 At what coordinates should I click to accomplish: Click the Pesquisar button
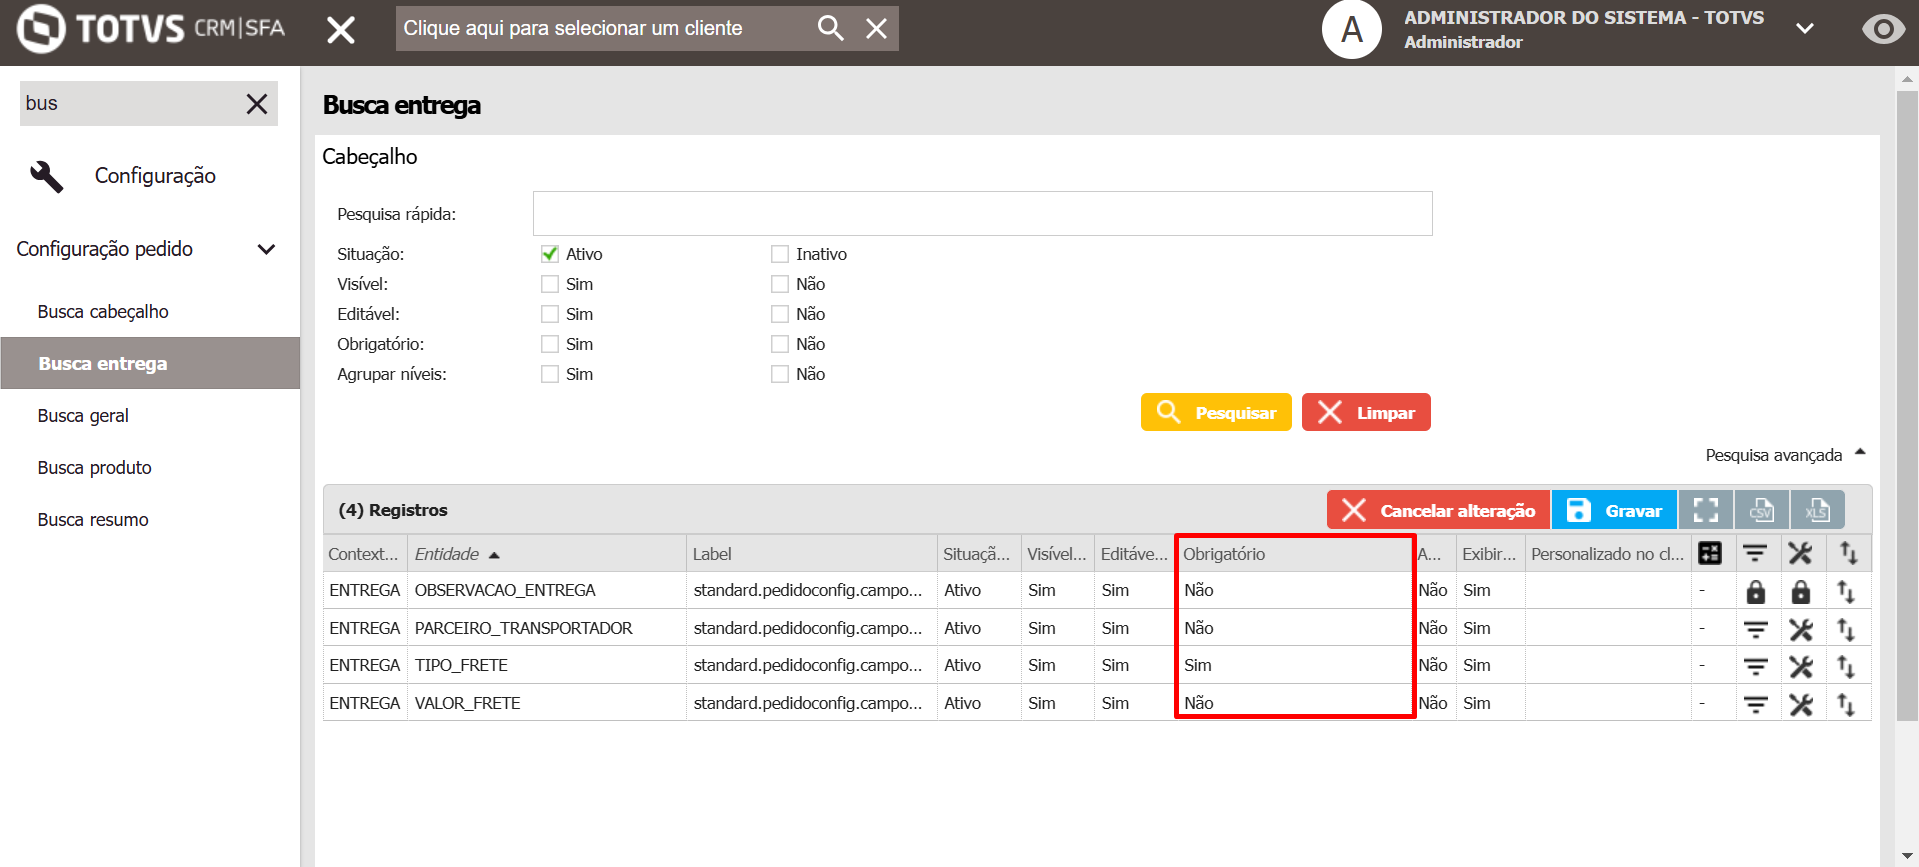(x=1216, y=412)
